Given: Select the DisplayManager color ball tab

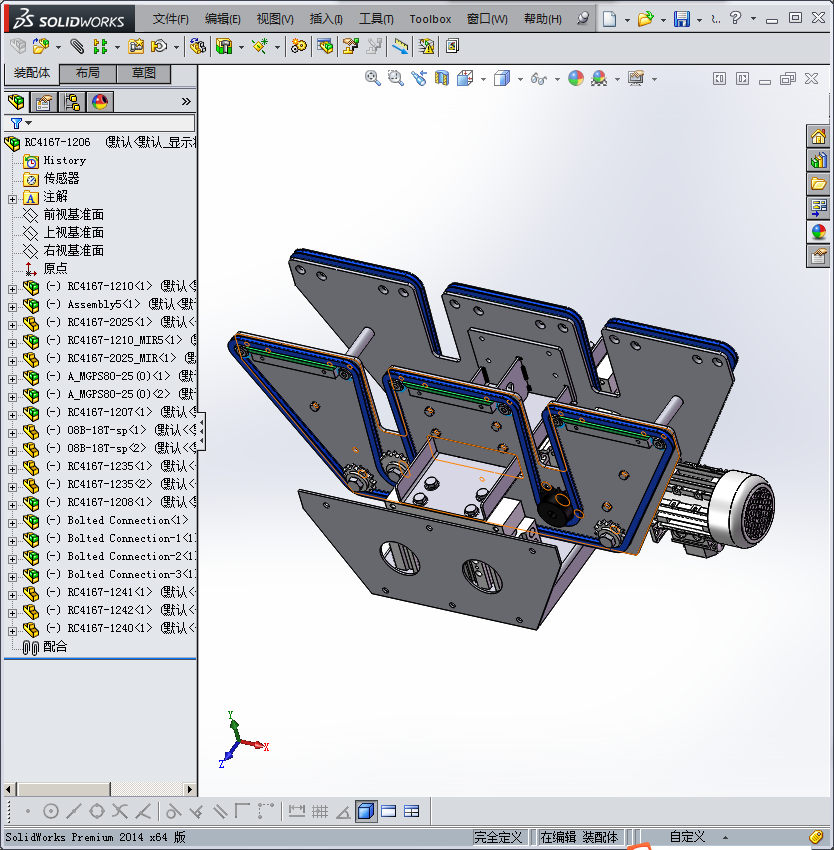Looking at the screenshot, I should click(x=100, y=101).
